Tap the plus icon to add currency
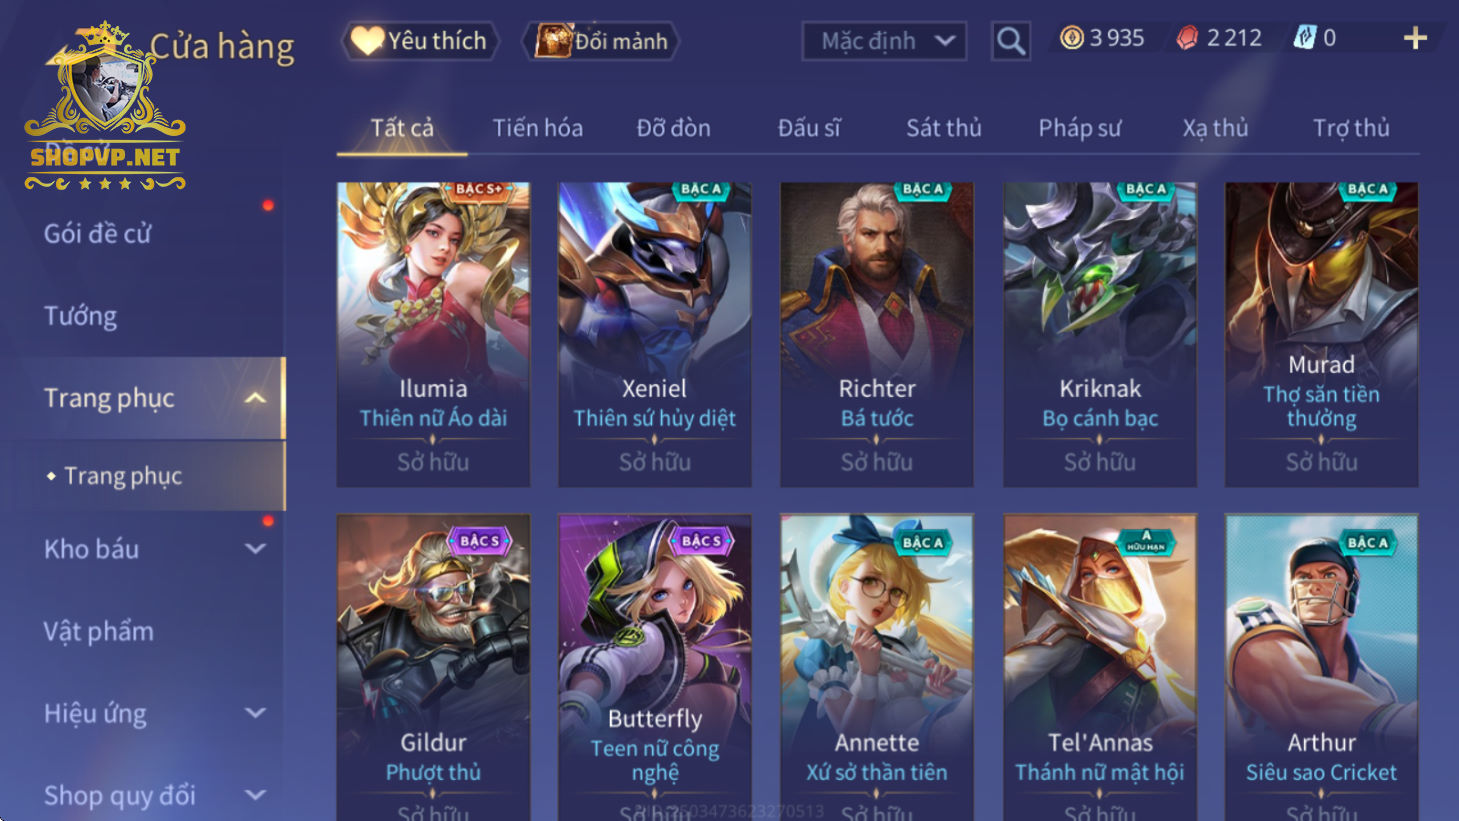 coord(1415,38)
